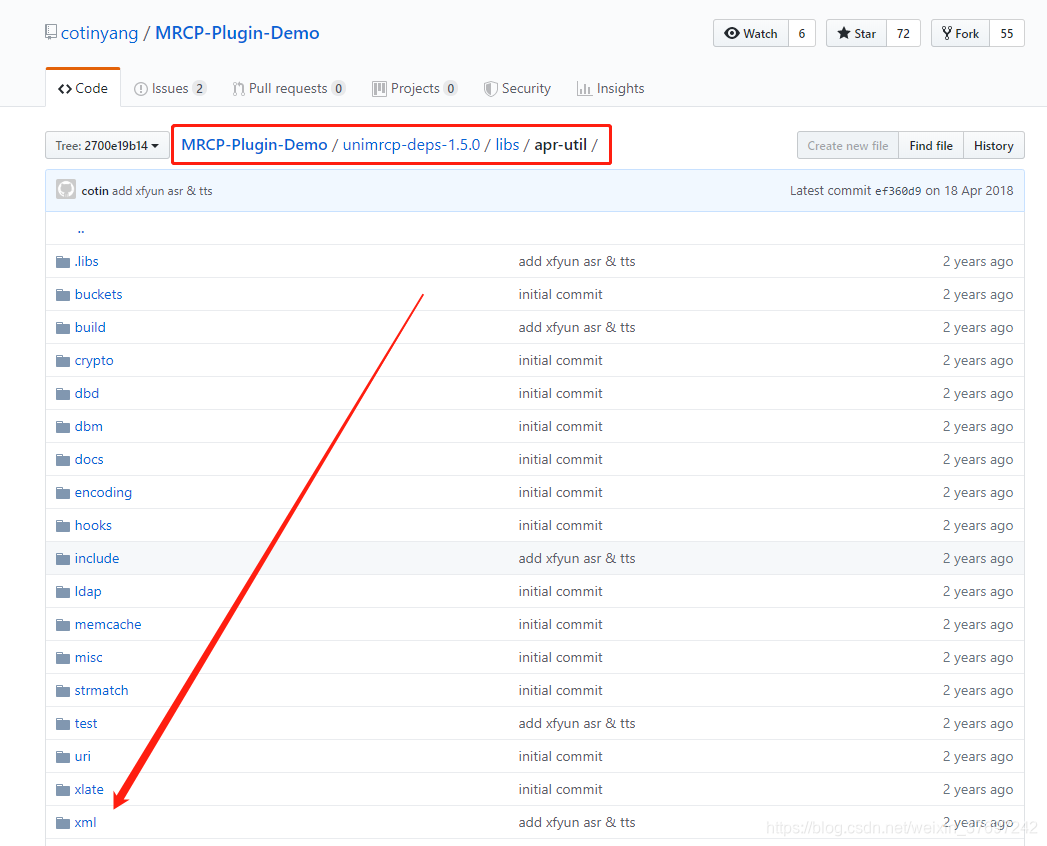Click the folder icon next to strmatch
Screen dimensions: 1047x846
(x=63, y=690)
